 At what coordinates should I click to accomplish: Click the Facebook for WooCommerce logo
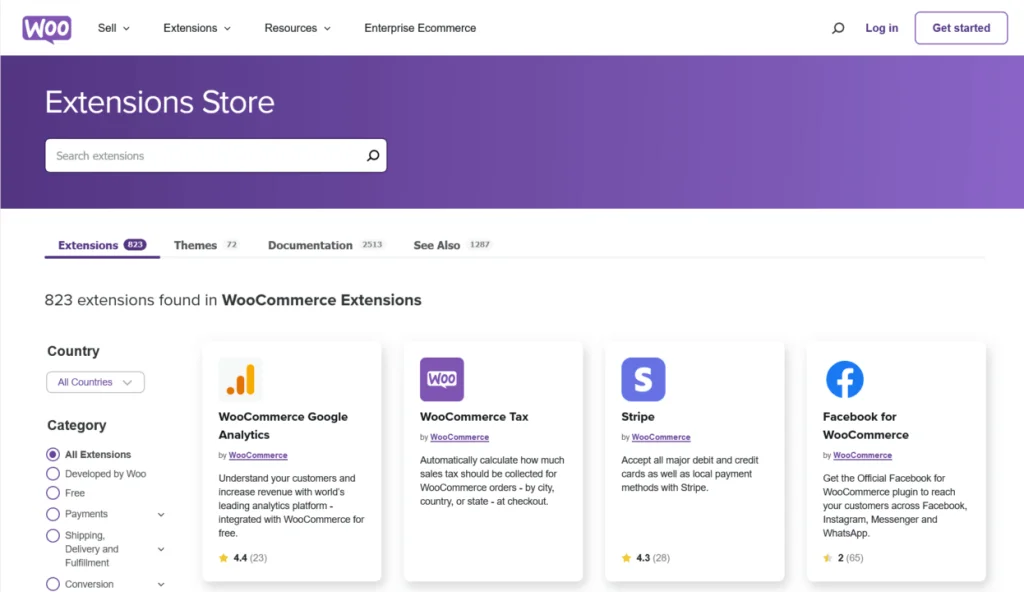(844, 380)
